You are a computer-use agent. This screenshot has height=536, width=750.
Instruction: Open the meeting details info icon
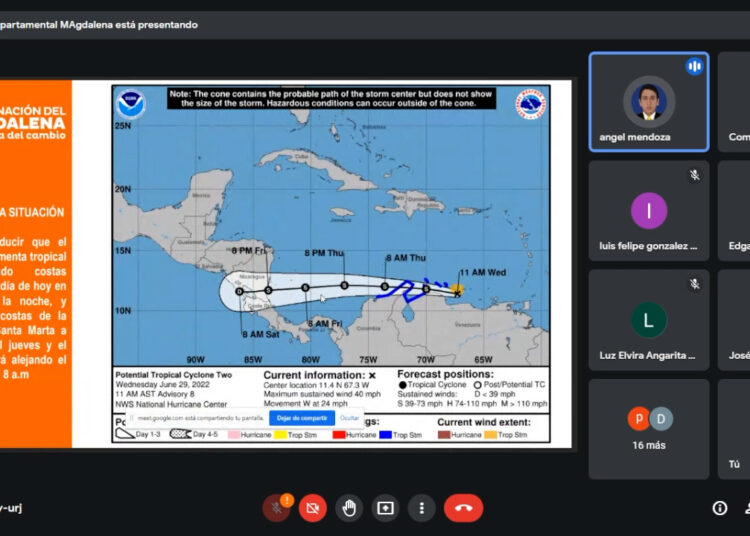tap(719, 508)
